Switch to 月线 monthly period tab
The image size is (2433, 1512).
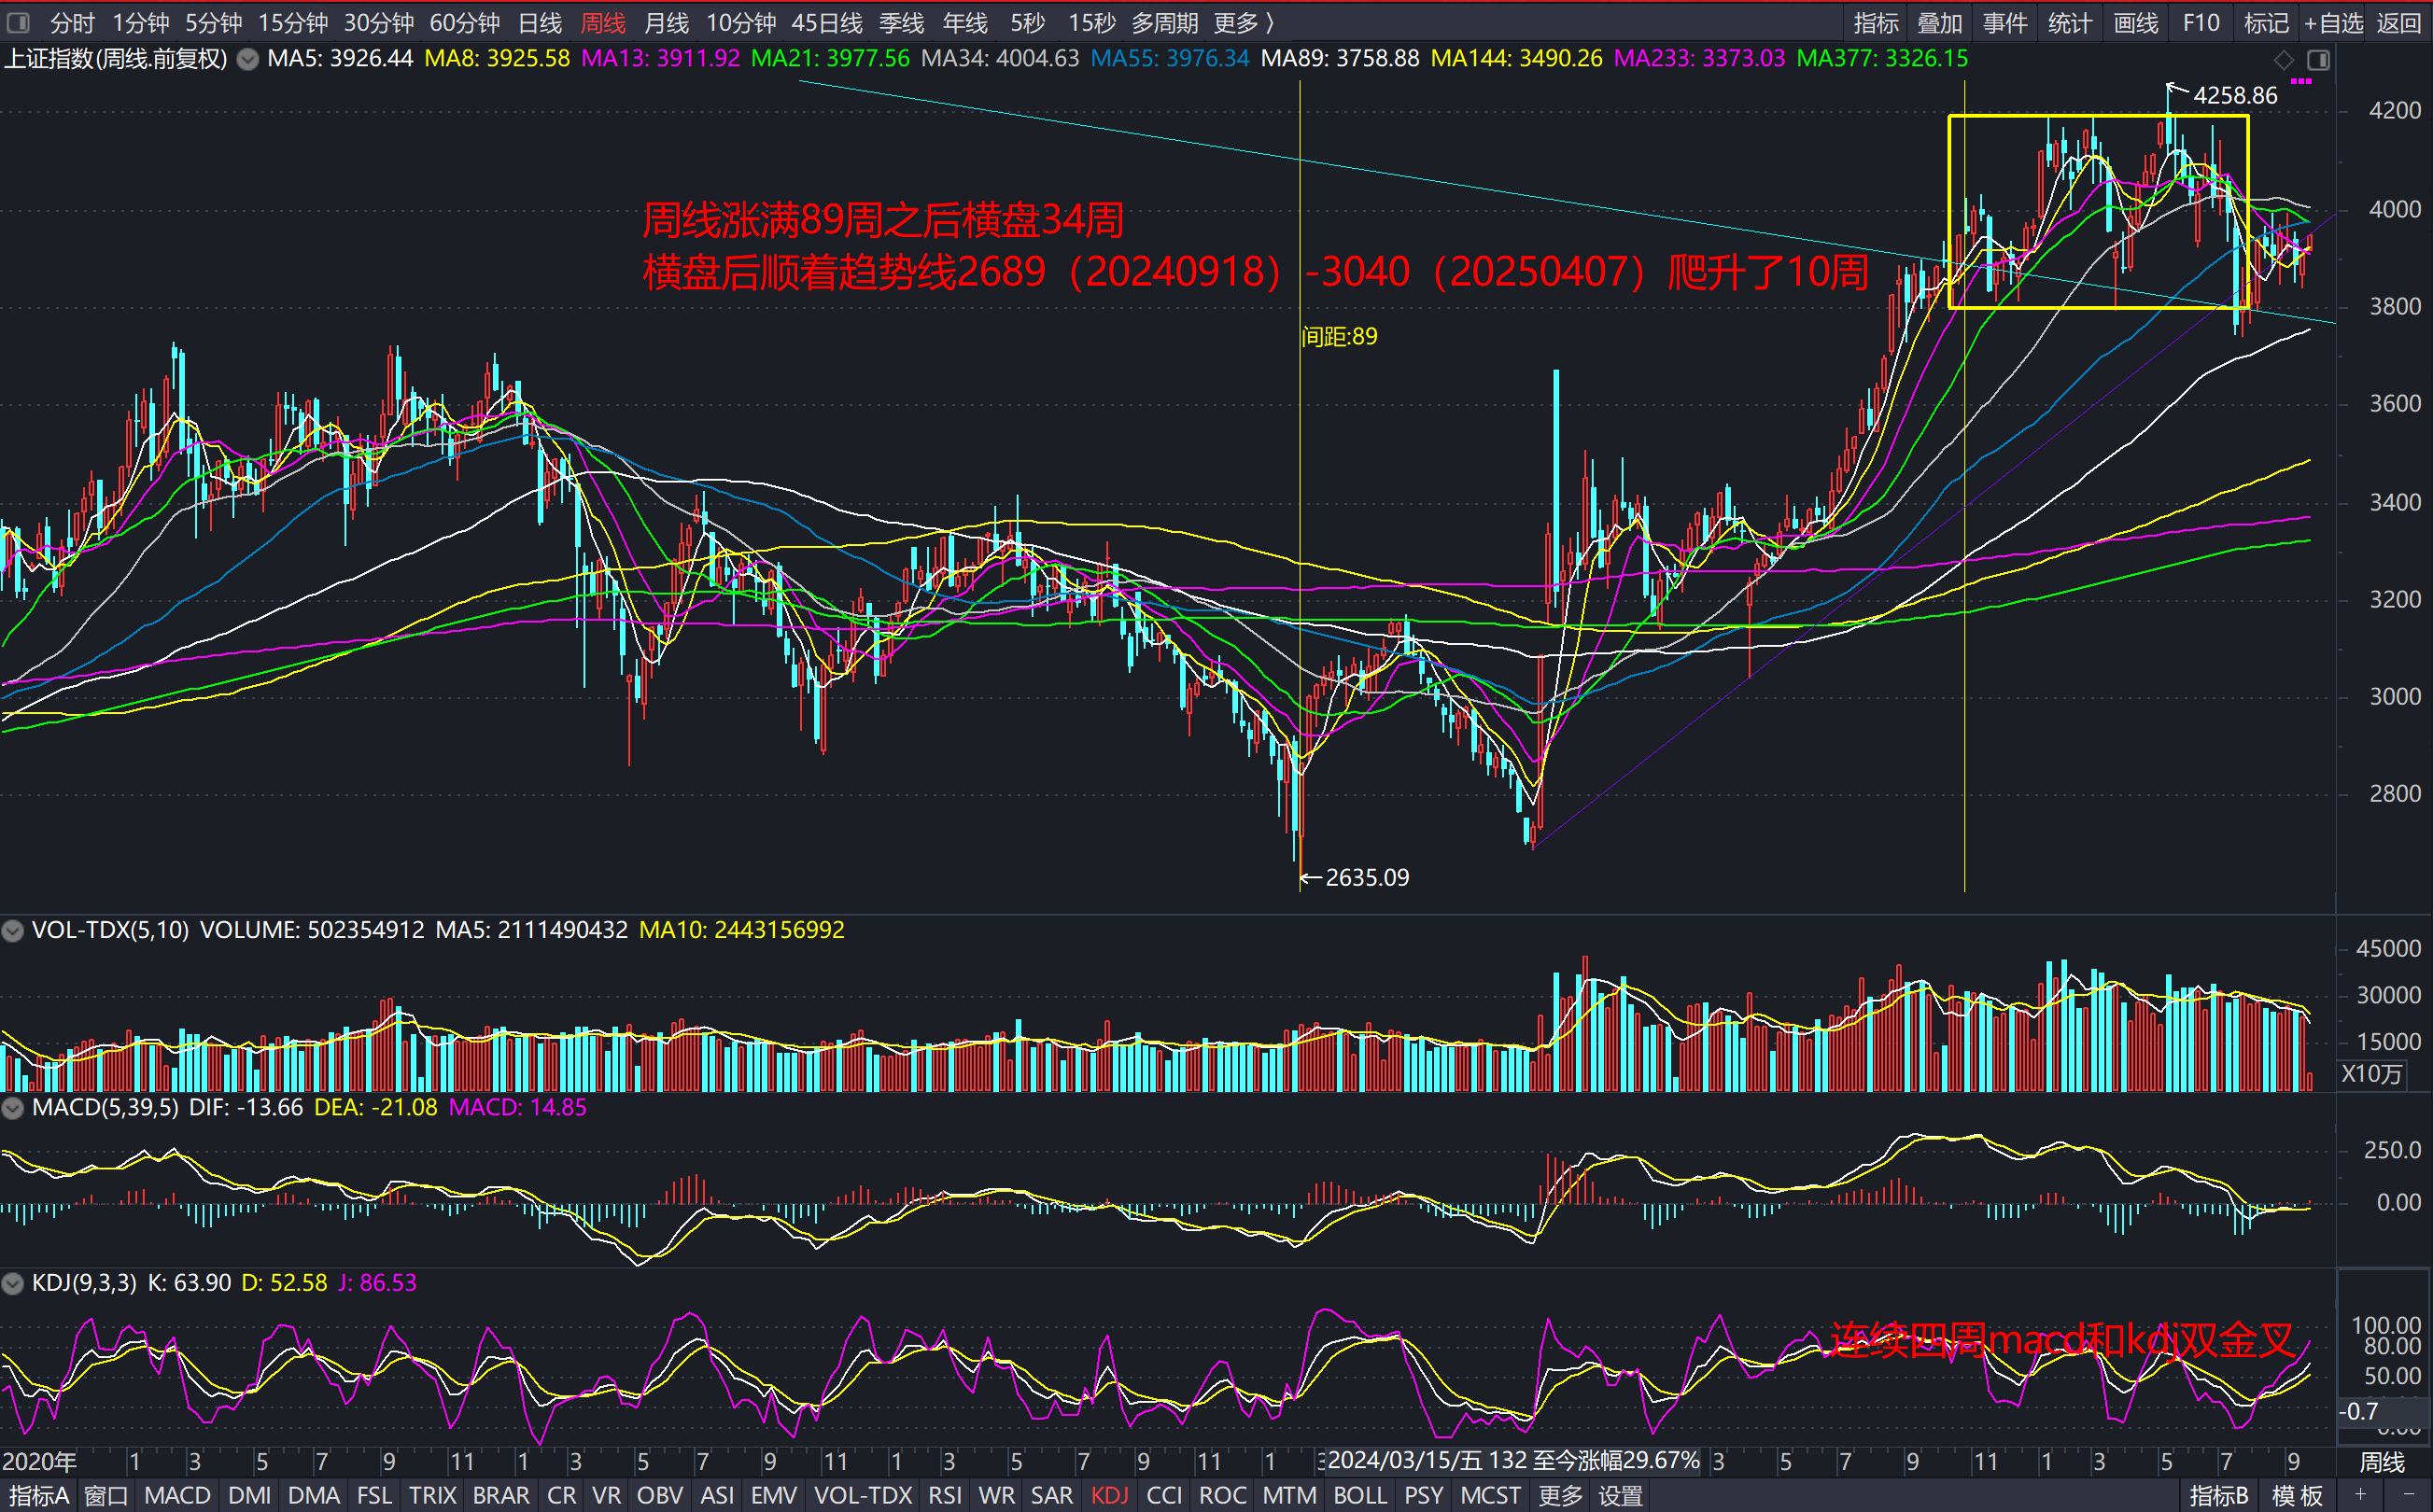coord(666,22)
